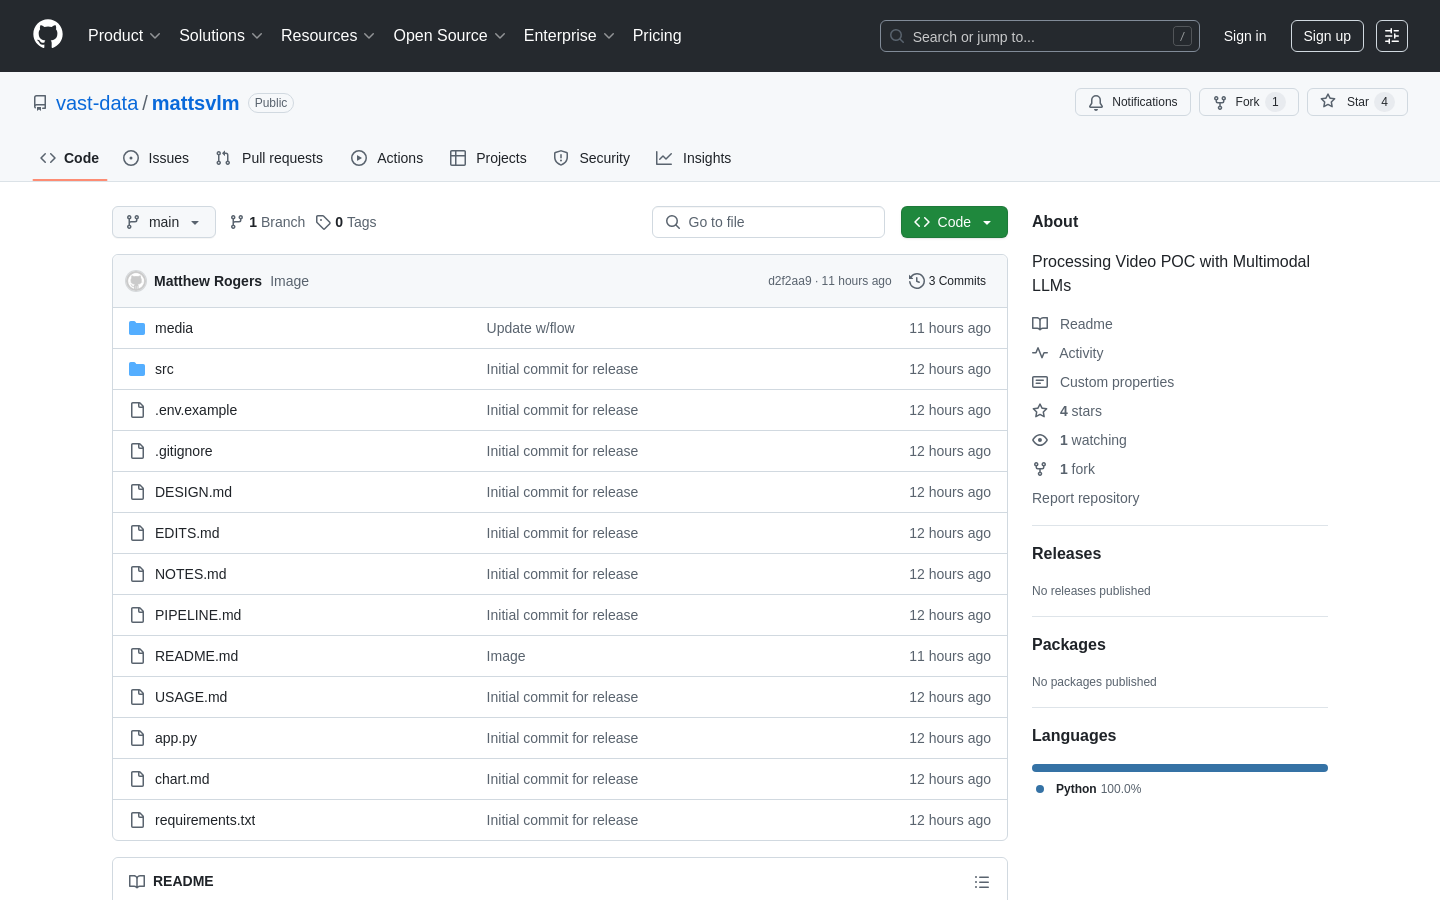Open the vast-data organization link
Image resolution: width=1440 pixels, height=900 pixels.
[97, 103]
